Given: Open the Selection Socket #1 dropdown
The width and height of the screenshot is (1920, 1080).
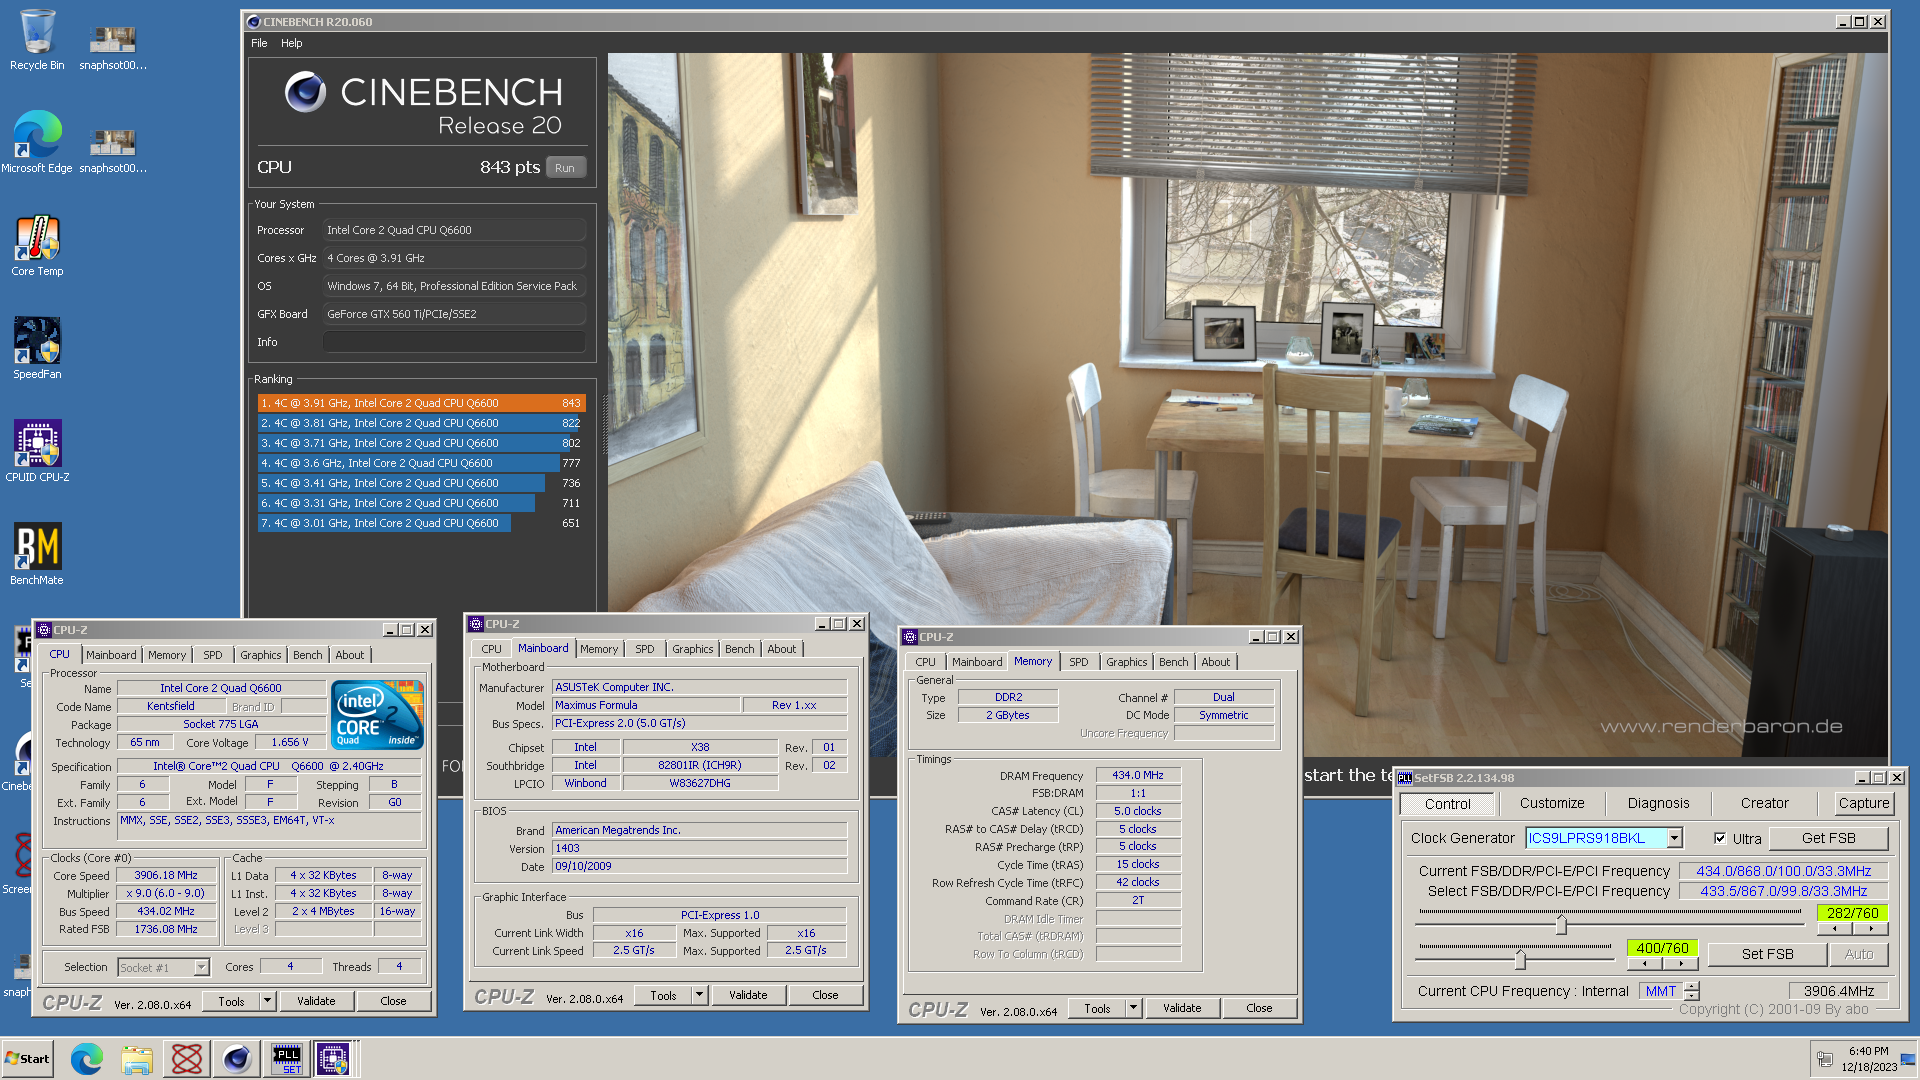Looking at the screenshot, I should pos(201,967).
